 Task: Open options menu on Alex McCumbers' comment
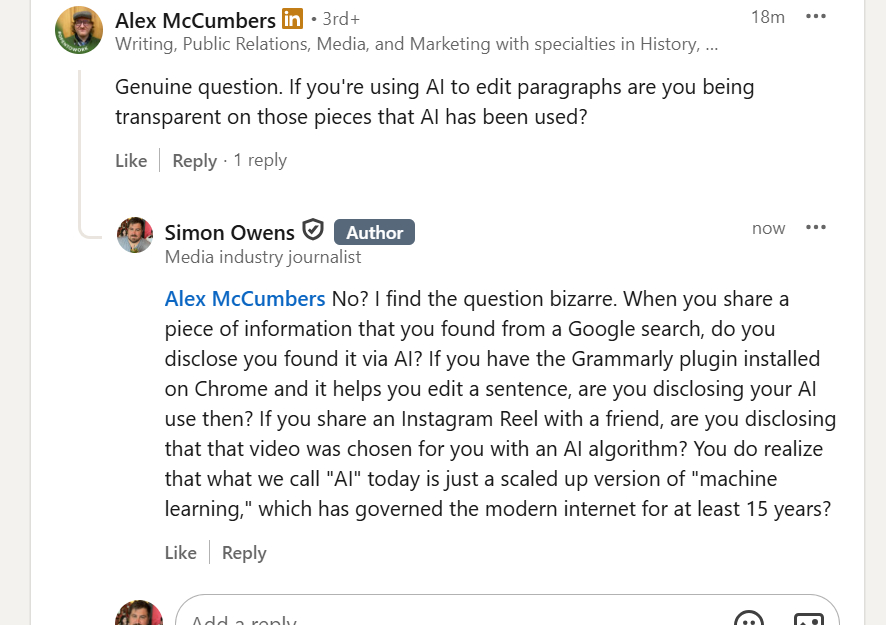click(x=816, y=17)
